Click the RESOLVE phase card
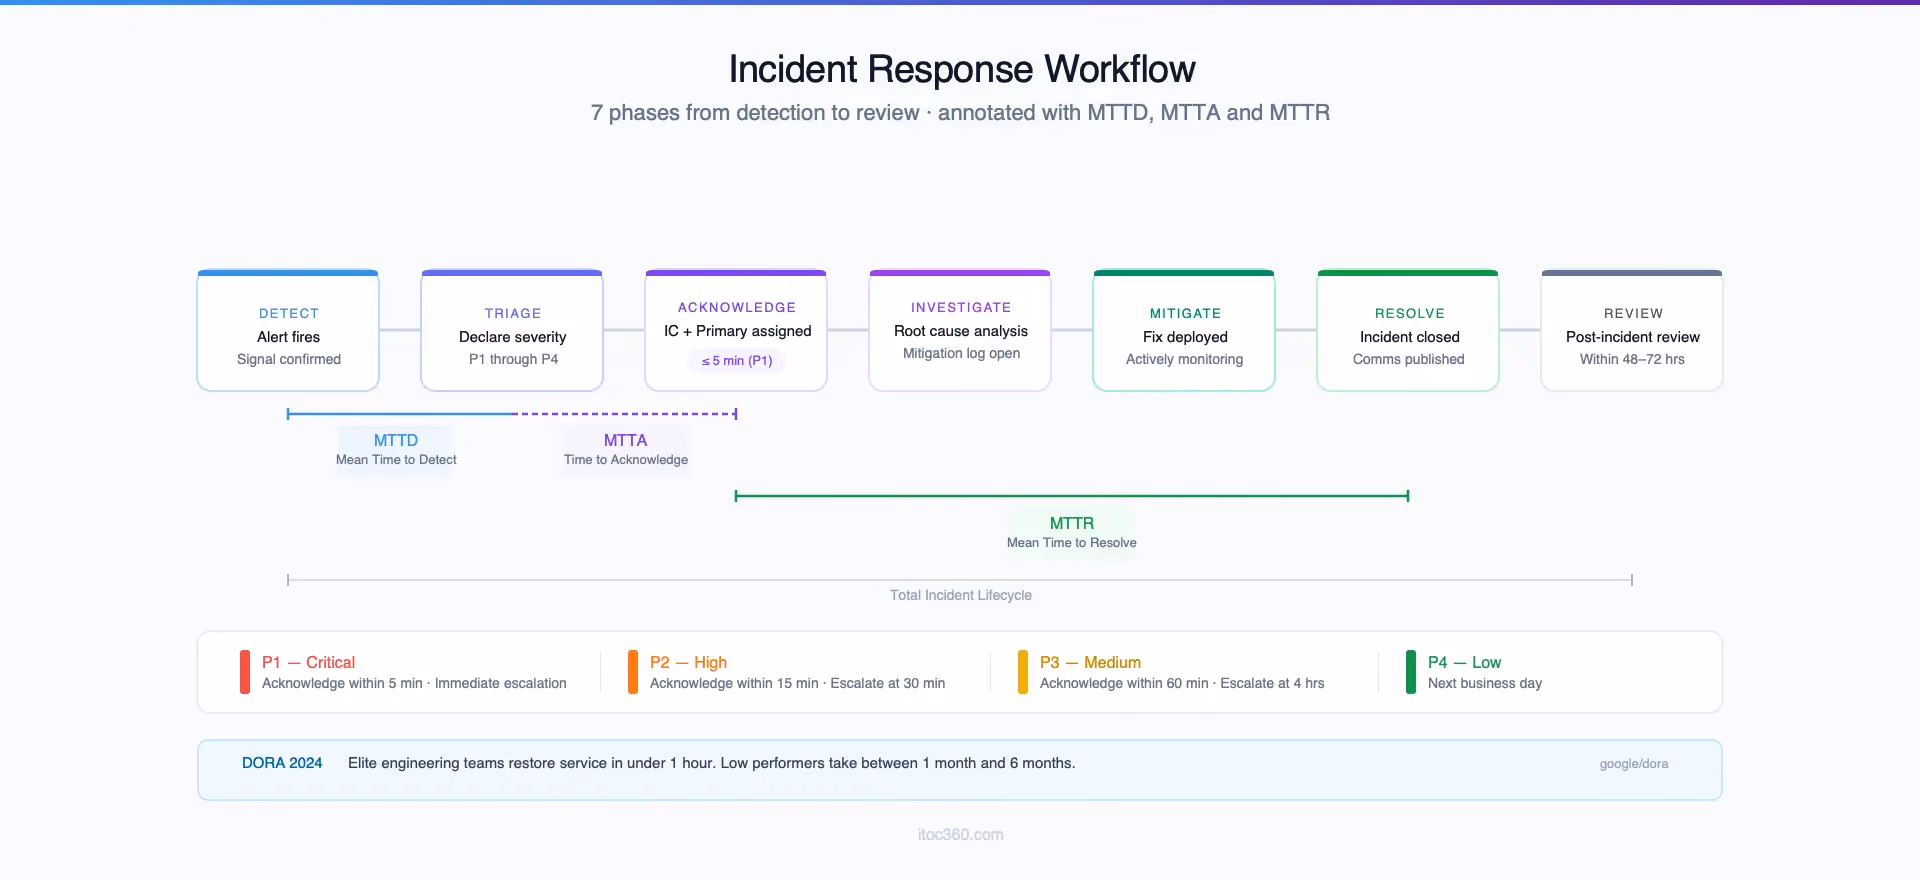This screenshot has width=1920, height=880. [x=1408, y=330]
